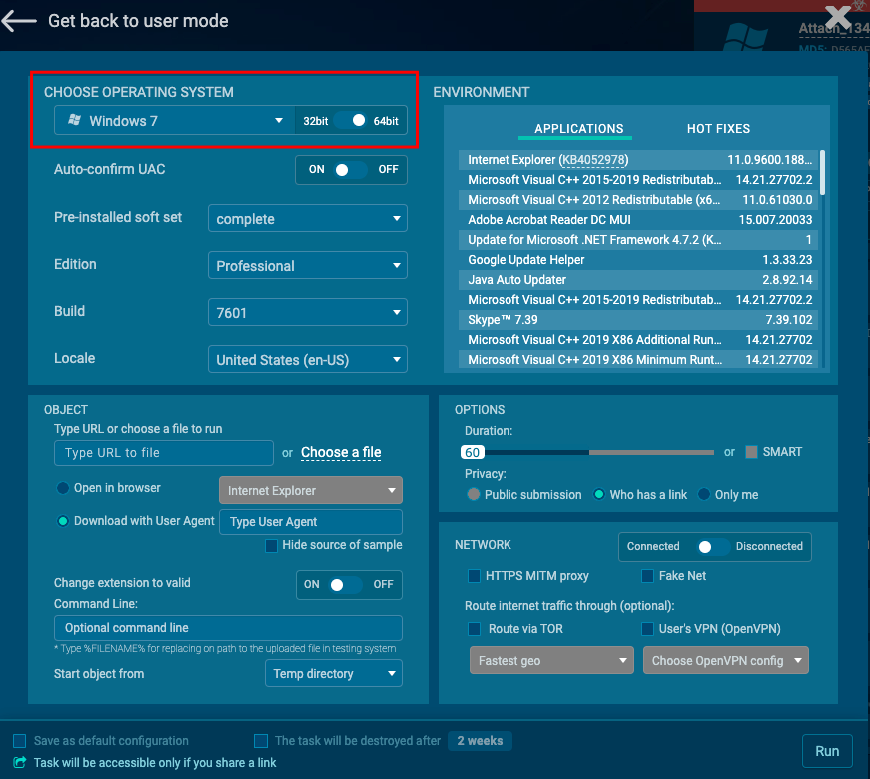This screenshot has height=779, width=870.
Task: Click the Choose a file link
Action: point(341,452)
